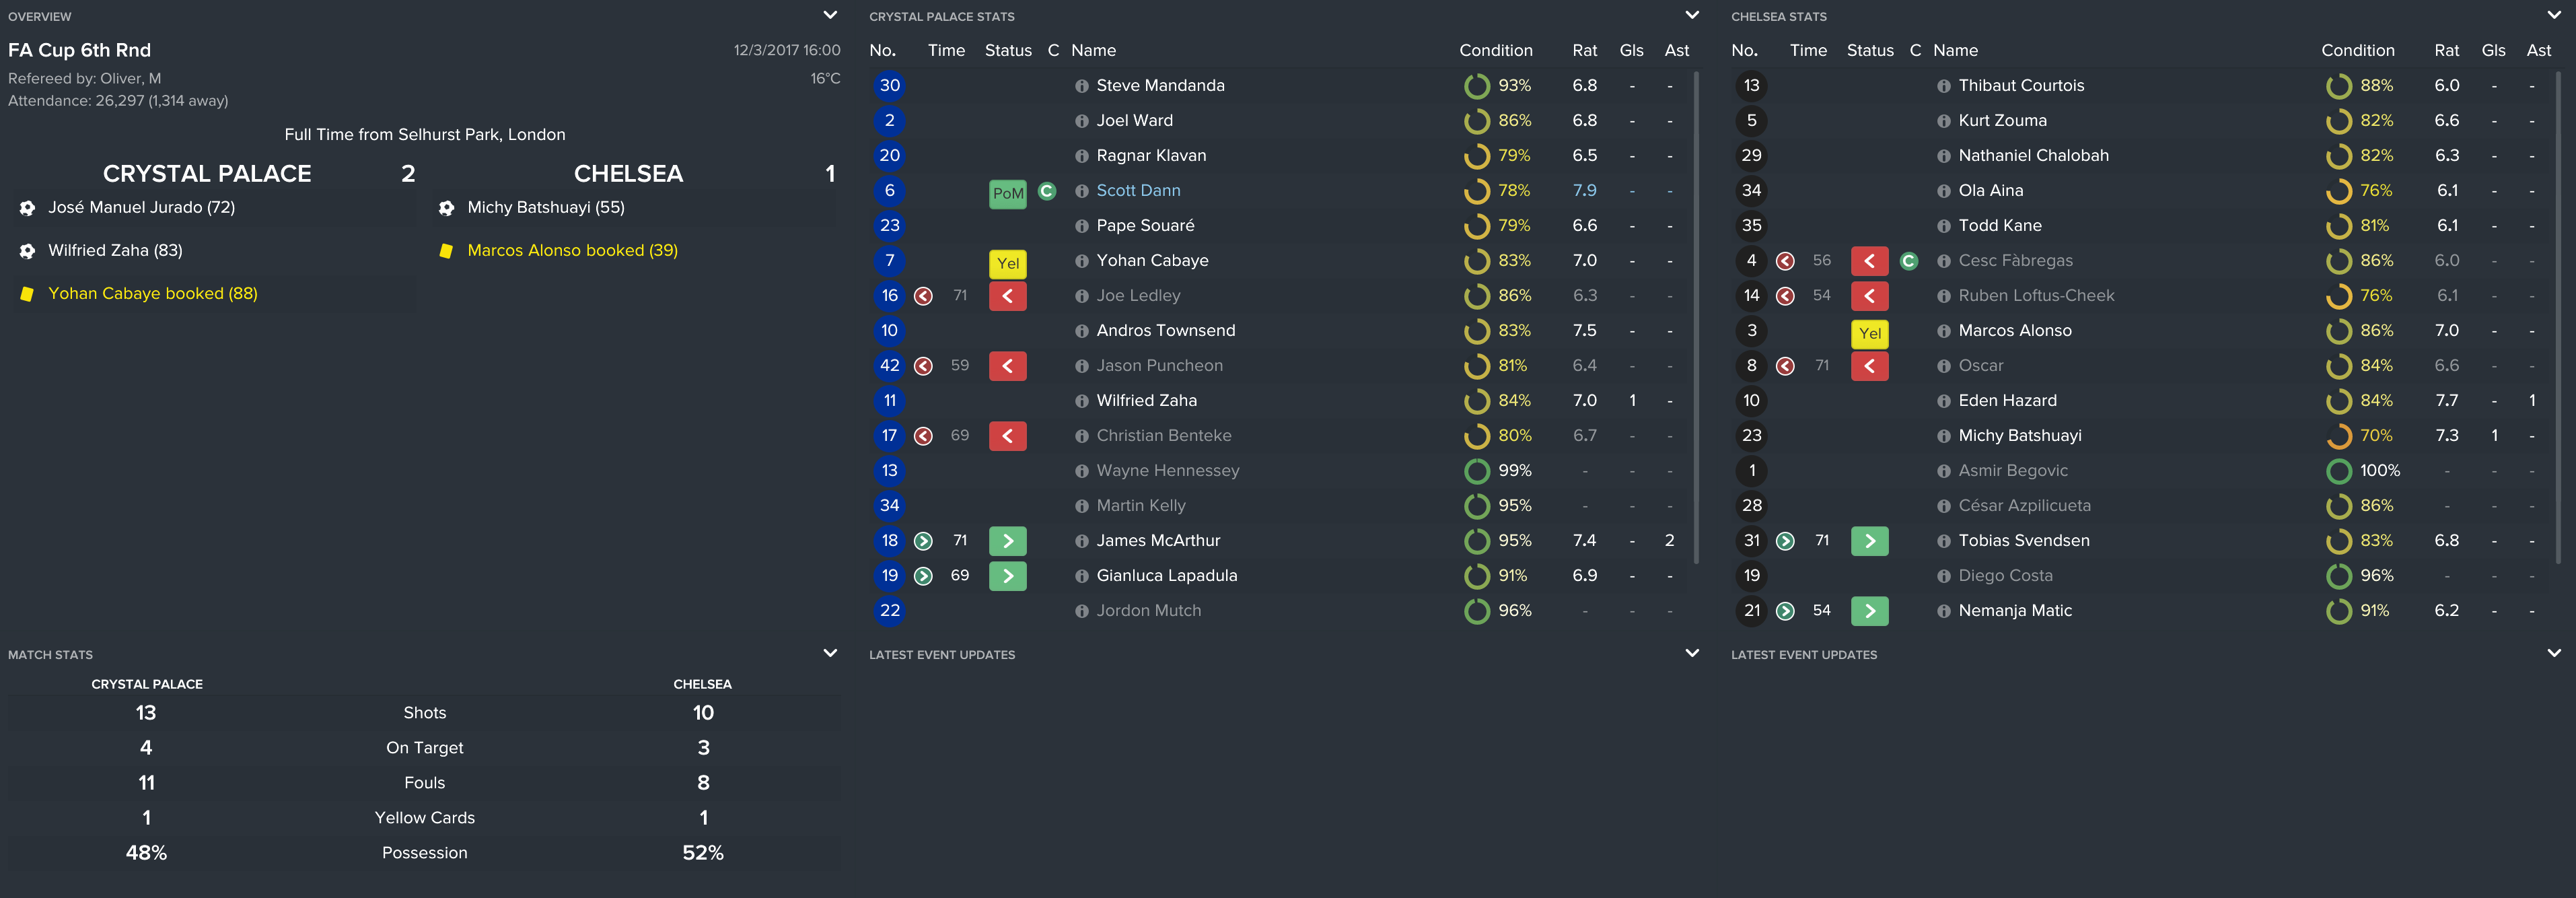Screen dimensions: 2576x898
Task: Open the Crystal Palace Stats panel dropdown
Action: 1691,15
